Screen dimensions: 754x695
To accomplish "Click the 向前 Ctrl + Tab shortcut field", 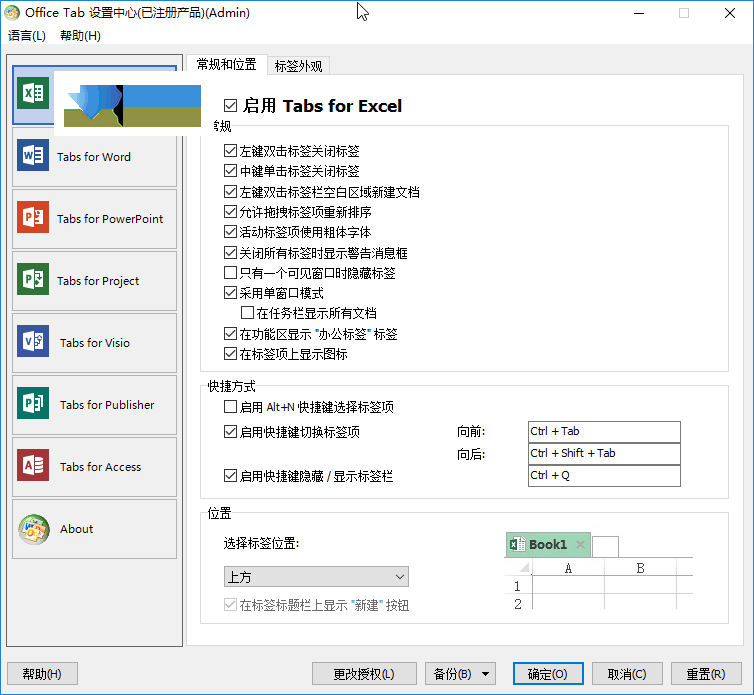I will (604, 431).
